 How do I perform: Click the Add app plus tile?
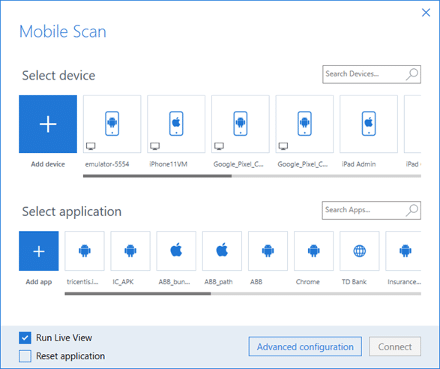[39, 251]
